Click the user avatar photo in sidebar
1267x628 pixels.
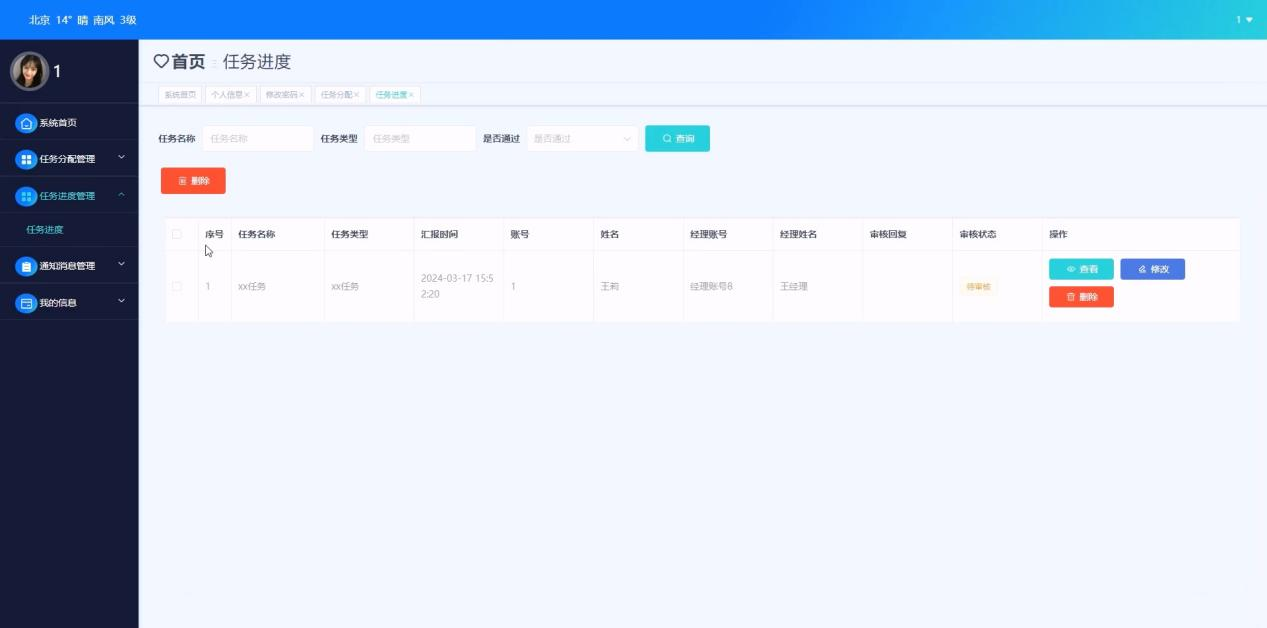tap(29, 71)
